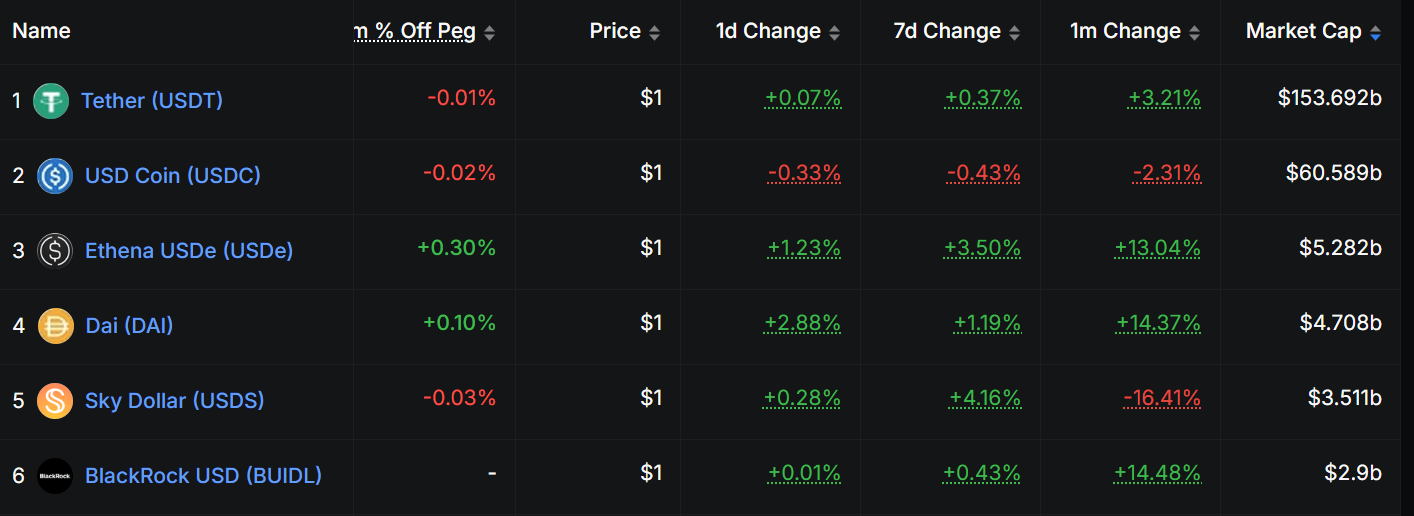Click the BlackRock USD logo icon
Viewport: 1414px width, 516px height.
point(55,476)
